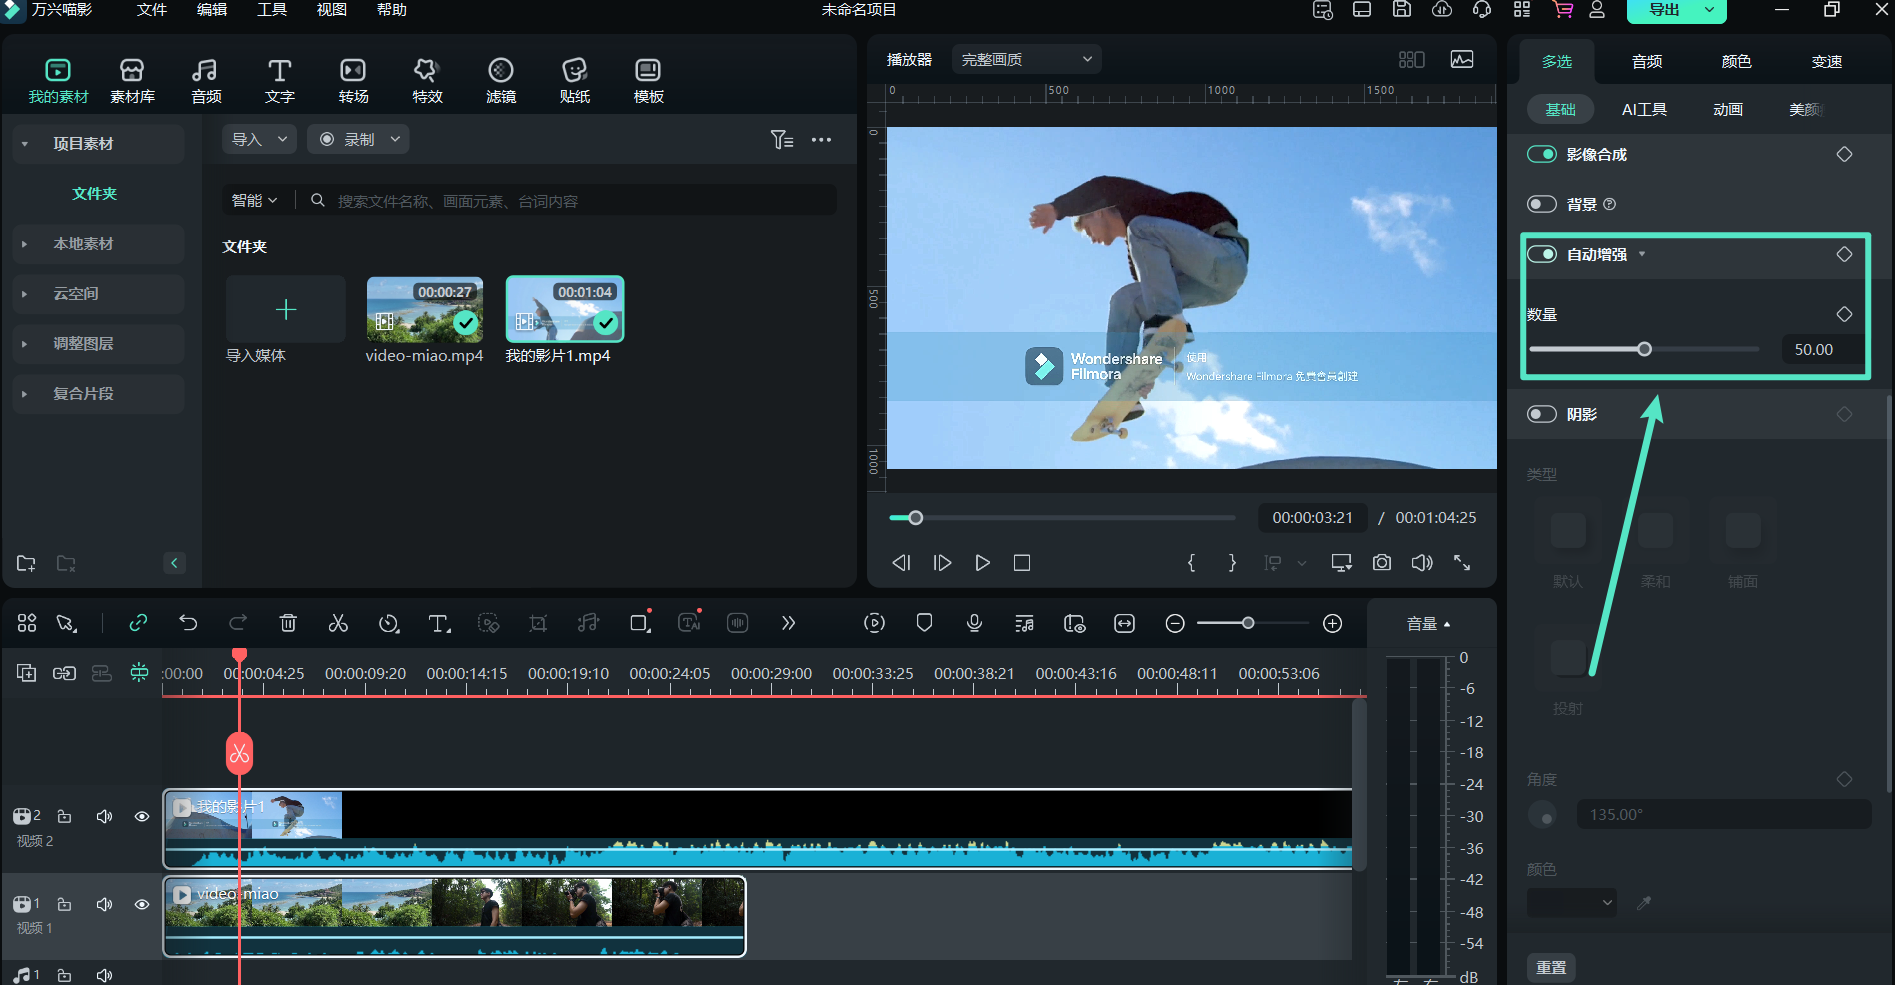Expand the 复合片段 tree item

tap(25, 394)
